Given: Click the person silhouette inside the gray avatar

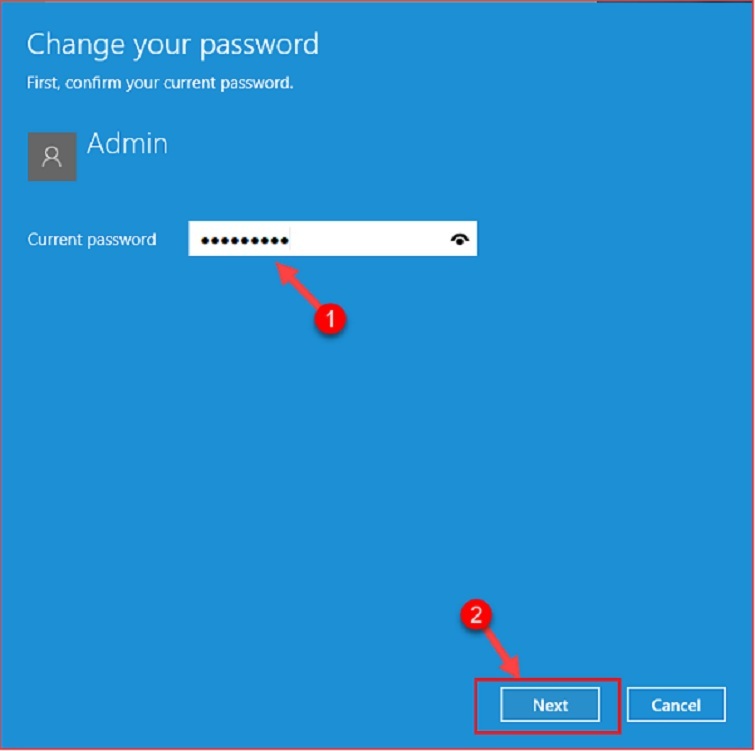Looking at the screenshot, I should click(x=52, y=157).
